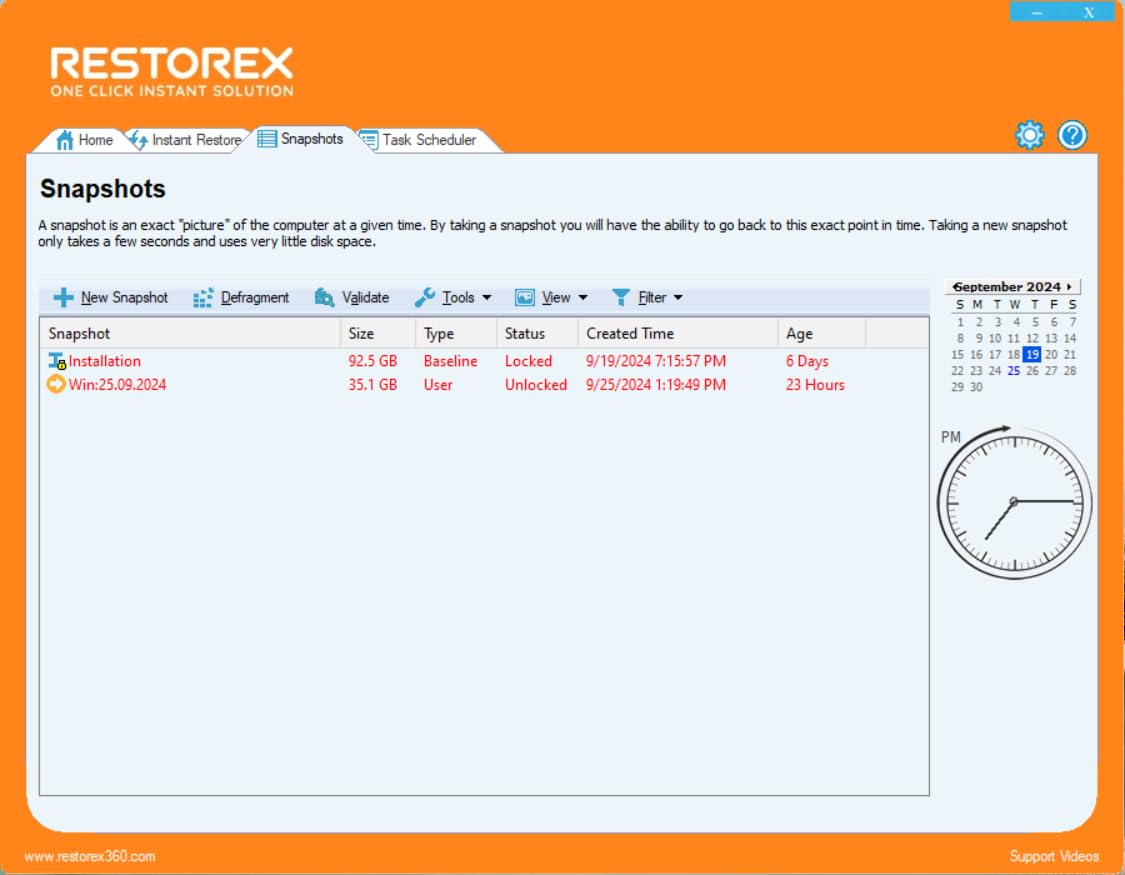Click the Win:25.09.2024 snapshot orange icon
The width and height of the screenshot is (1125, 875).
(x=57, y=384)
